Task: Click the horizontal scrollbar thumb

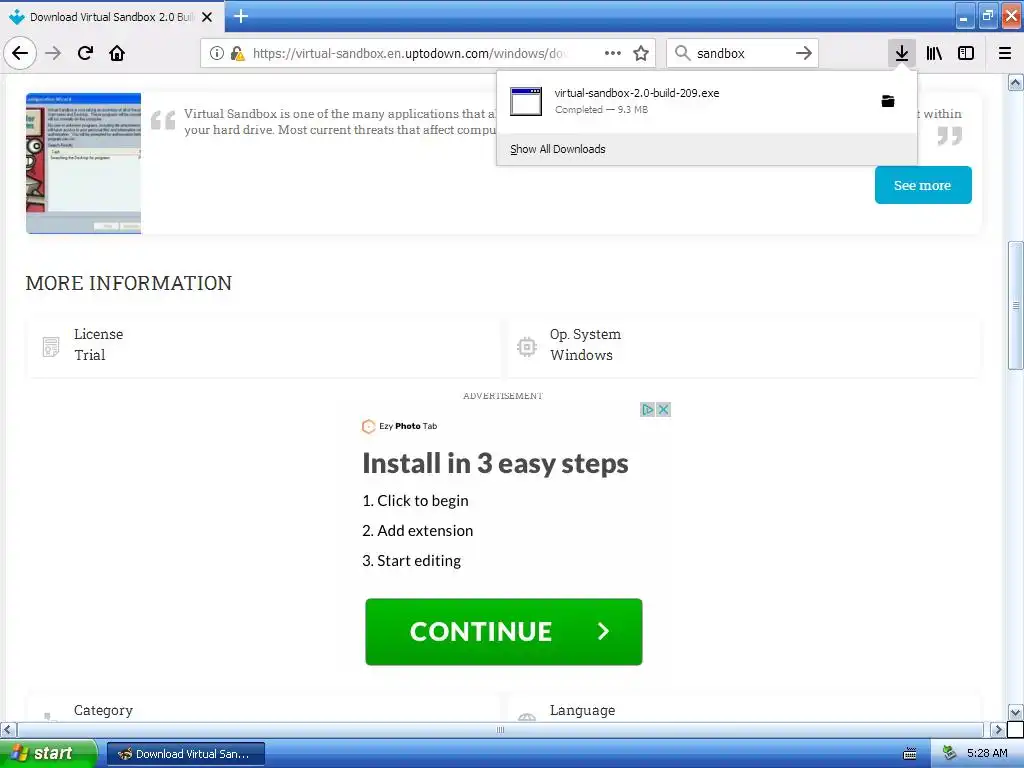Action: coord(500,729)
